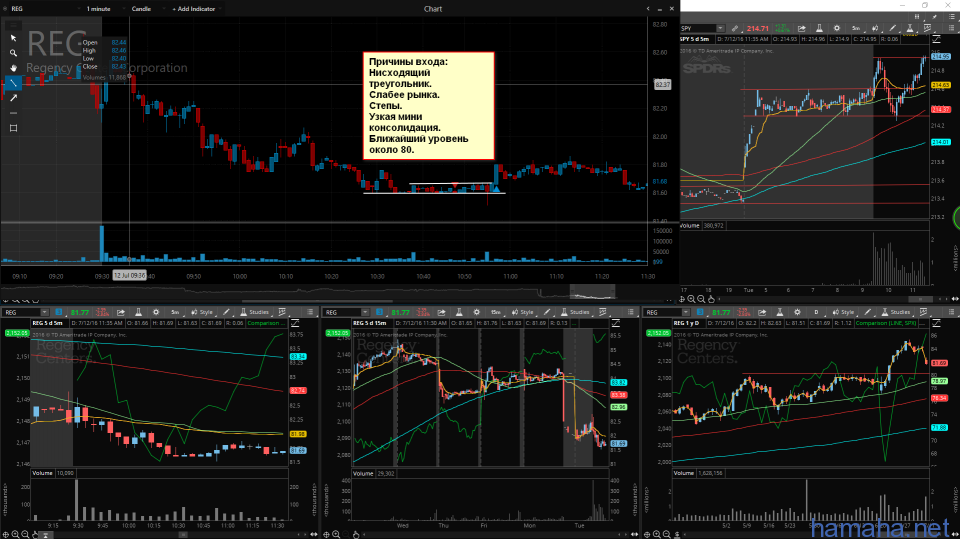The image size is (960, 539).
Task: Activate the trend line drawing tool
Action: point(13,82)
